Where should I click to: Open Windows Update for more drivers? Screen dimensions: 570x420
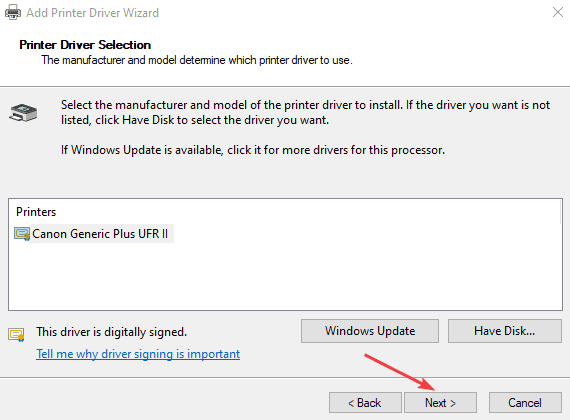(370, 331)
